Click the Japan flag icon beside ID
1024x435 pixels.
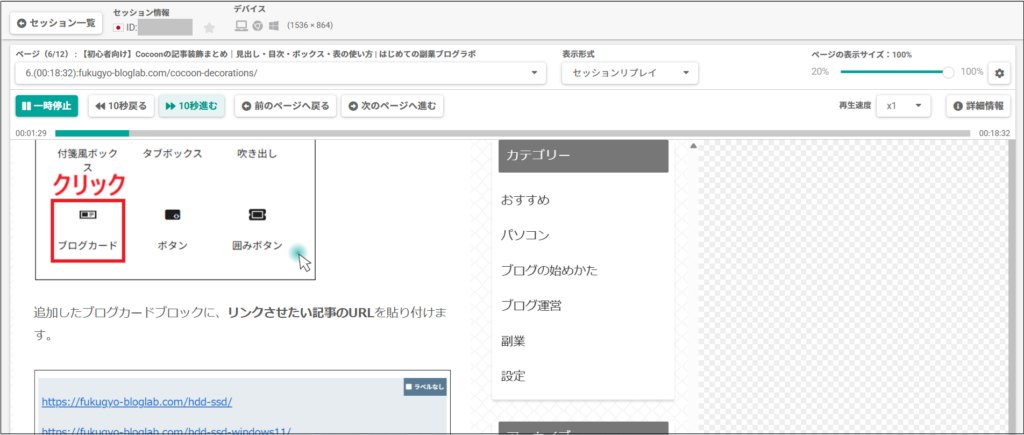click(x=119, y=27)
